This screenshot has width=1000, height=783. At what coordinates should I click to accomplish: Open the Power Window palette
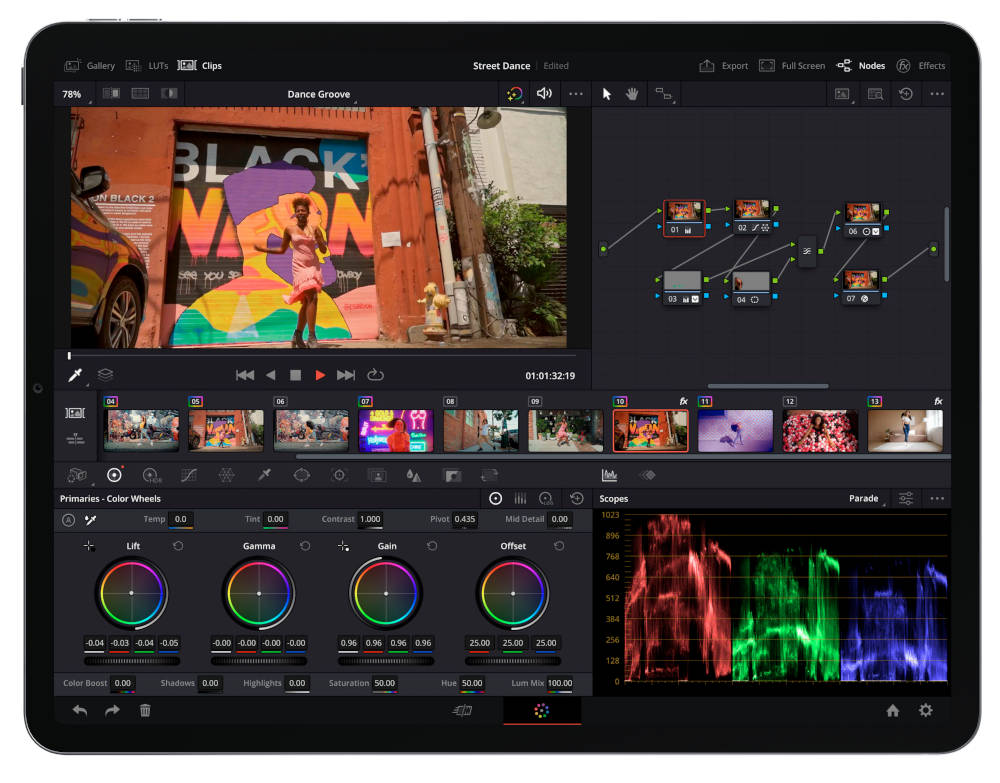pyautogui.click(x=304, y=475)
